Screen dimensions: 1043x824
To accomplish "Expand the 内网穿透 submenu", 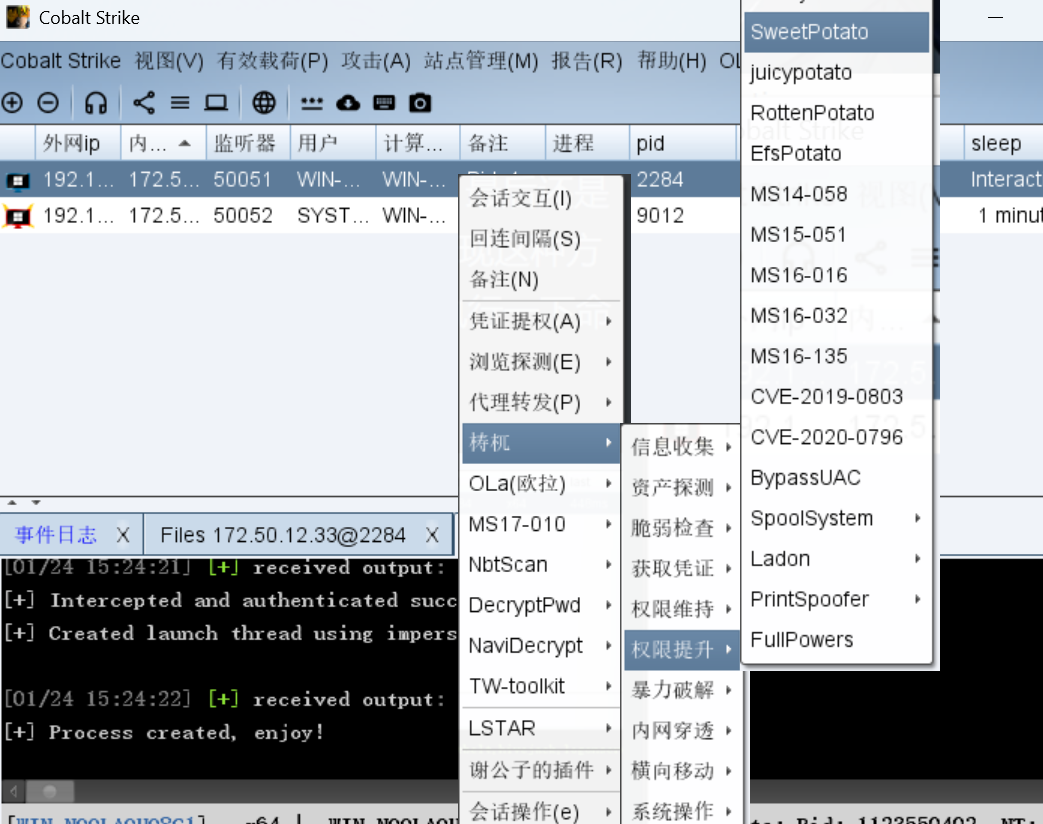I will coord(682,731).
